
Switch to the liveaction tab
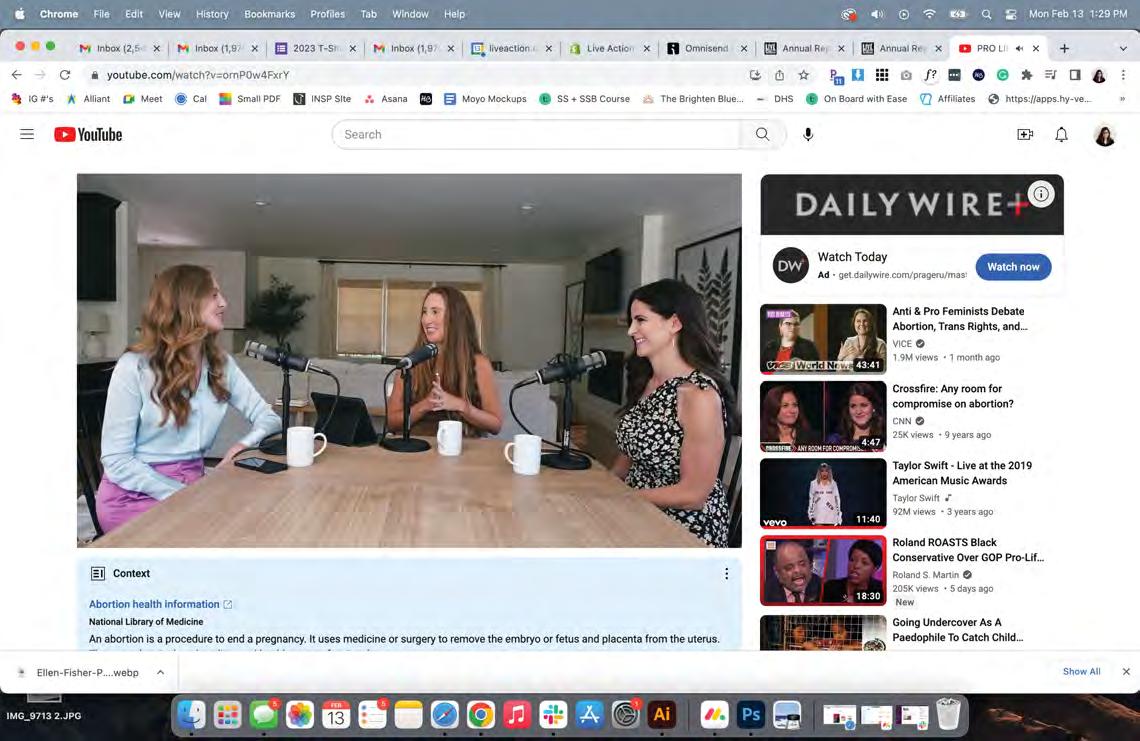tap(510, 48)
